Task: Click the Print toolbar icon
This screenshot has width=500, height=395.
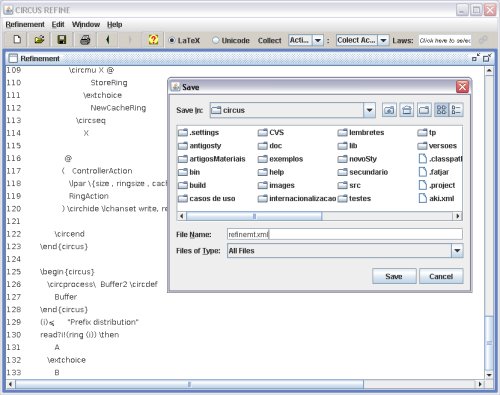Action: coord(85,40)
